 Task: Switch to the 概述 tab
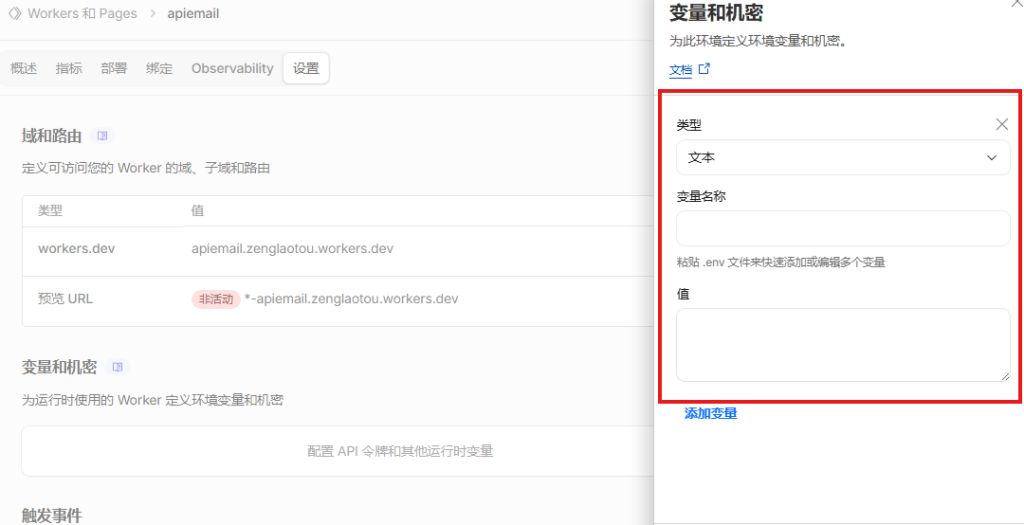click(24, 69)
